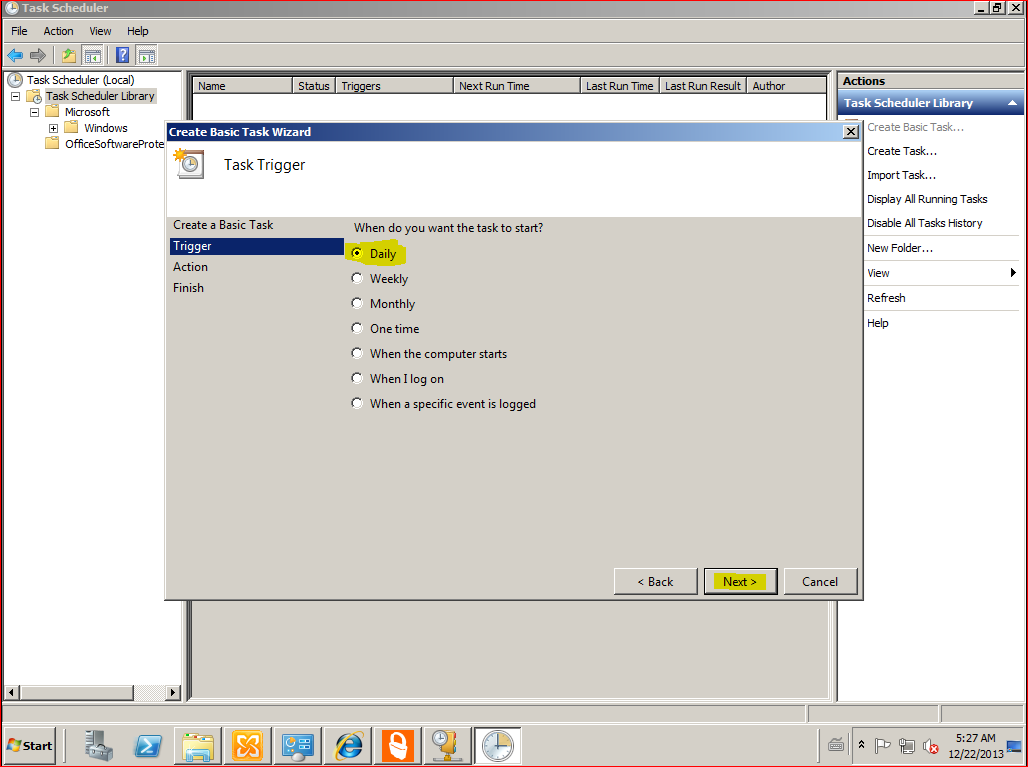Screen dimensions: 1028x767
Task: Select the Daily trigger option
Action: point(374,254)
